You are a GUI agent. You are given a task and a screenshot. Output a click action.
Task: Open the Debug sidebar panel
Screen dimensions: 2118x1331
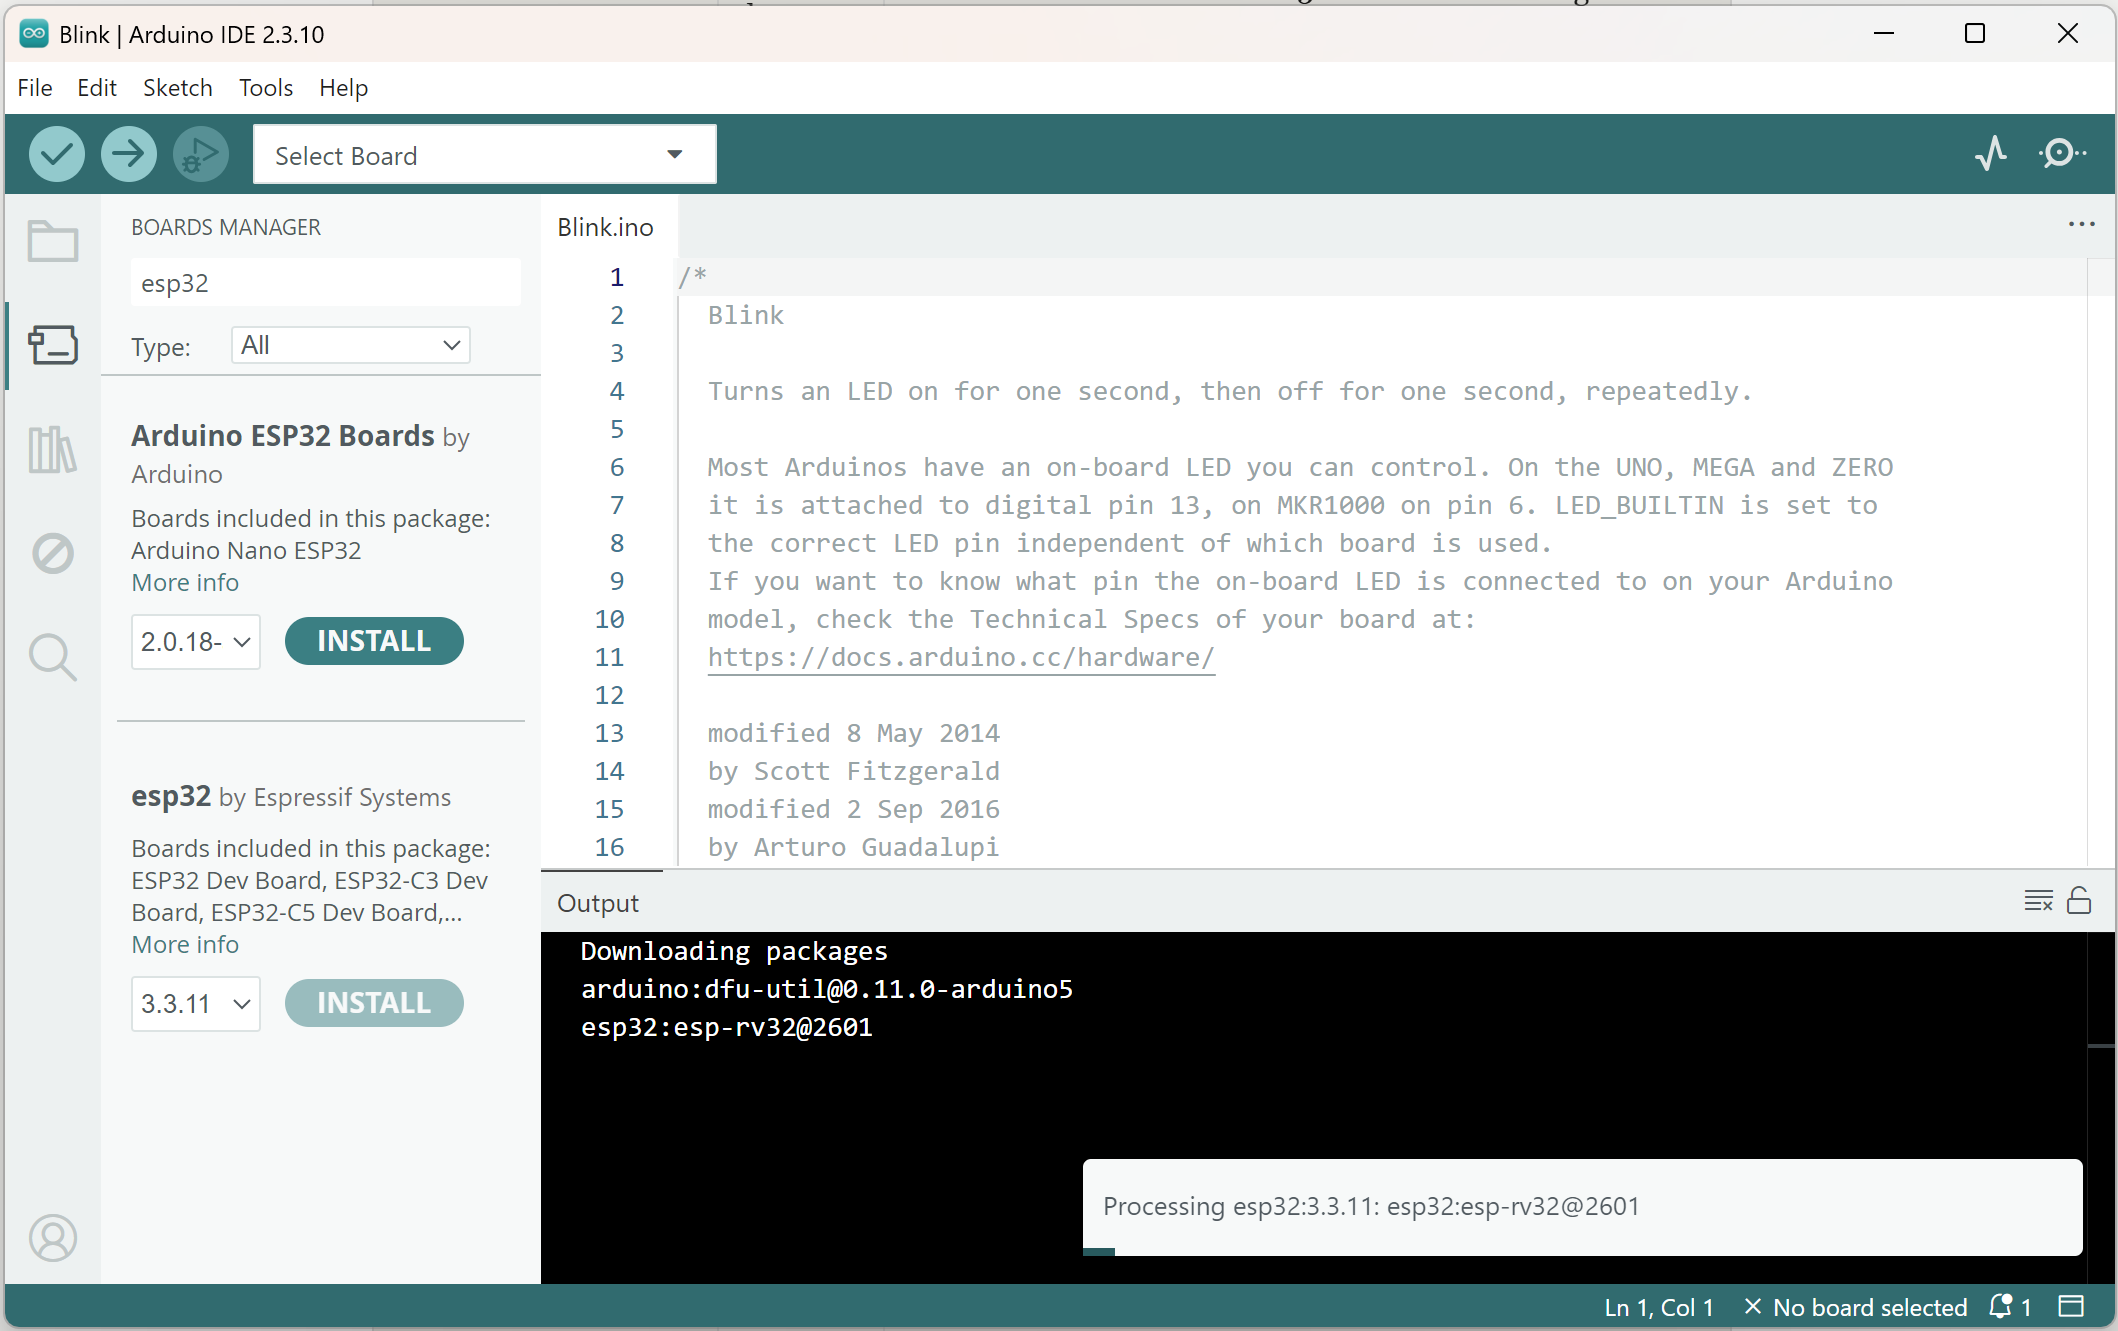tap(53, 553)
